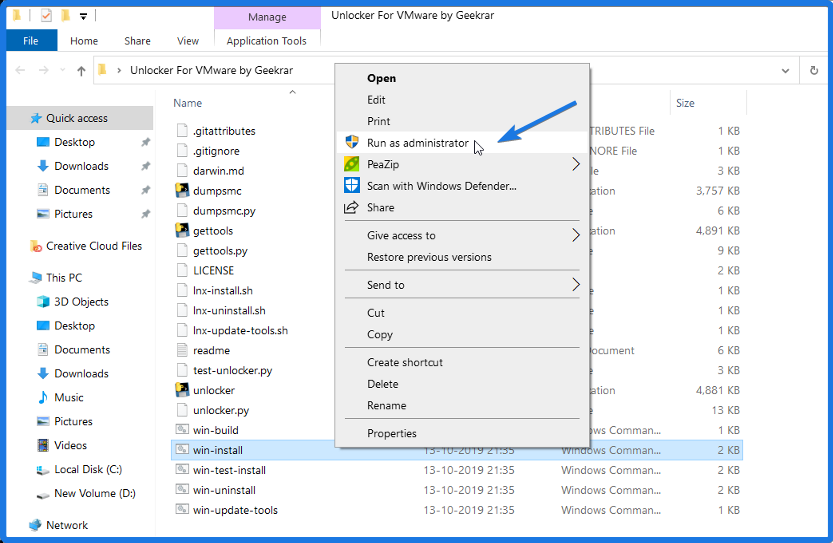Sort by the Name column header
The height and width of the screenshot is (543, 833).
(x=188, y=103)
